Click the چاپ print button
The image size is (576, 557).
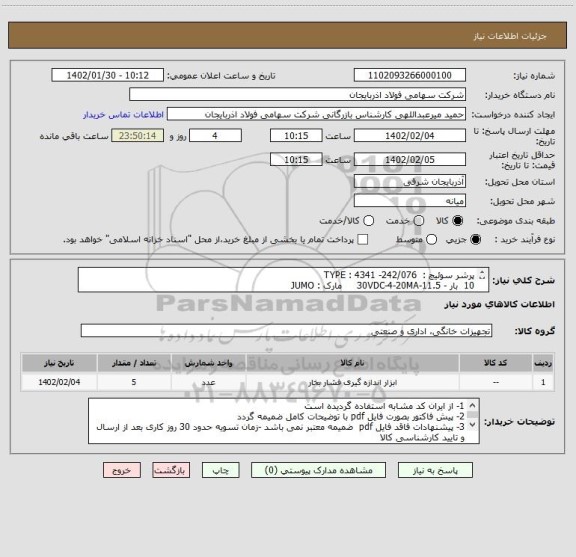click(x=221, y=470)
